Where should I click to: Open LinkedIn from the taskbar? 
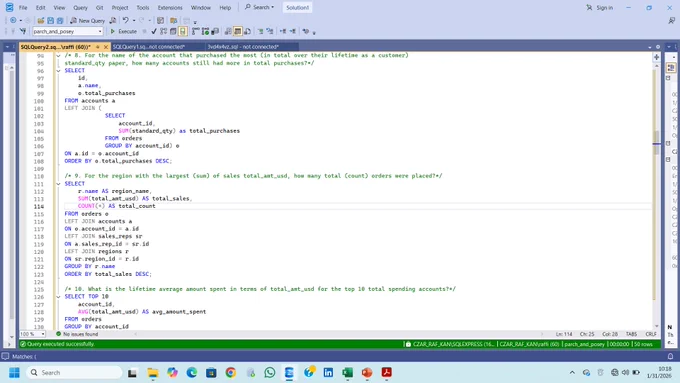328,373
